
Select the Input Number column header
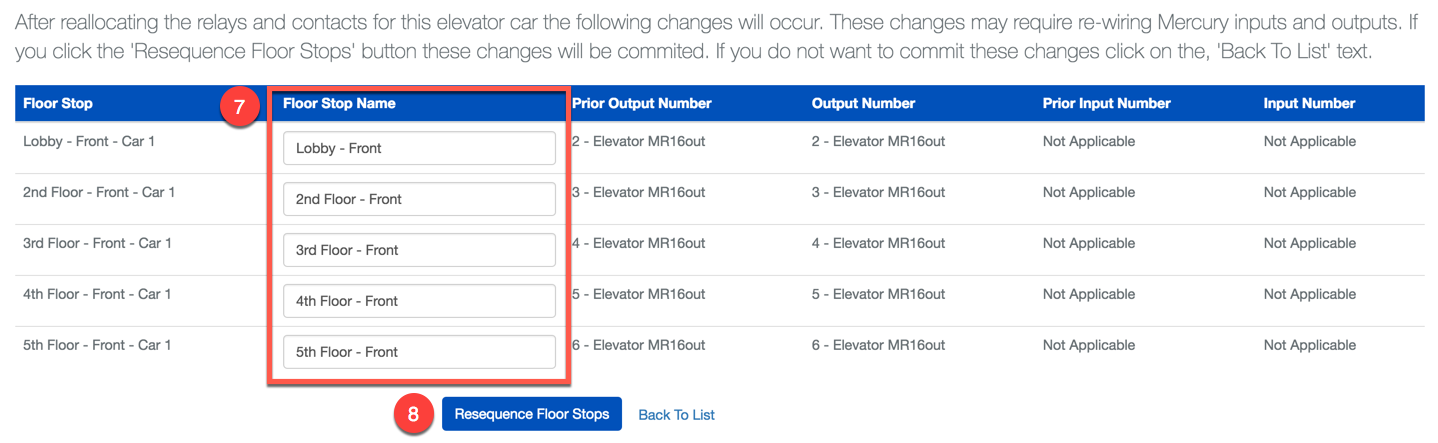pos(1309,103)
